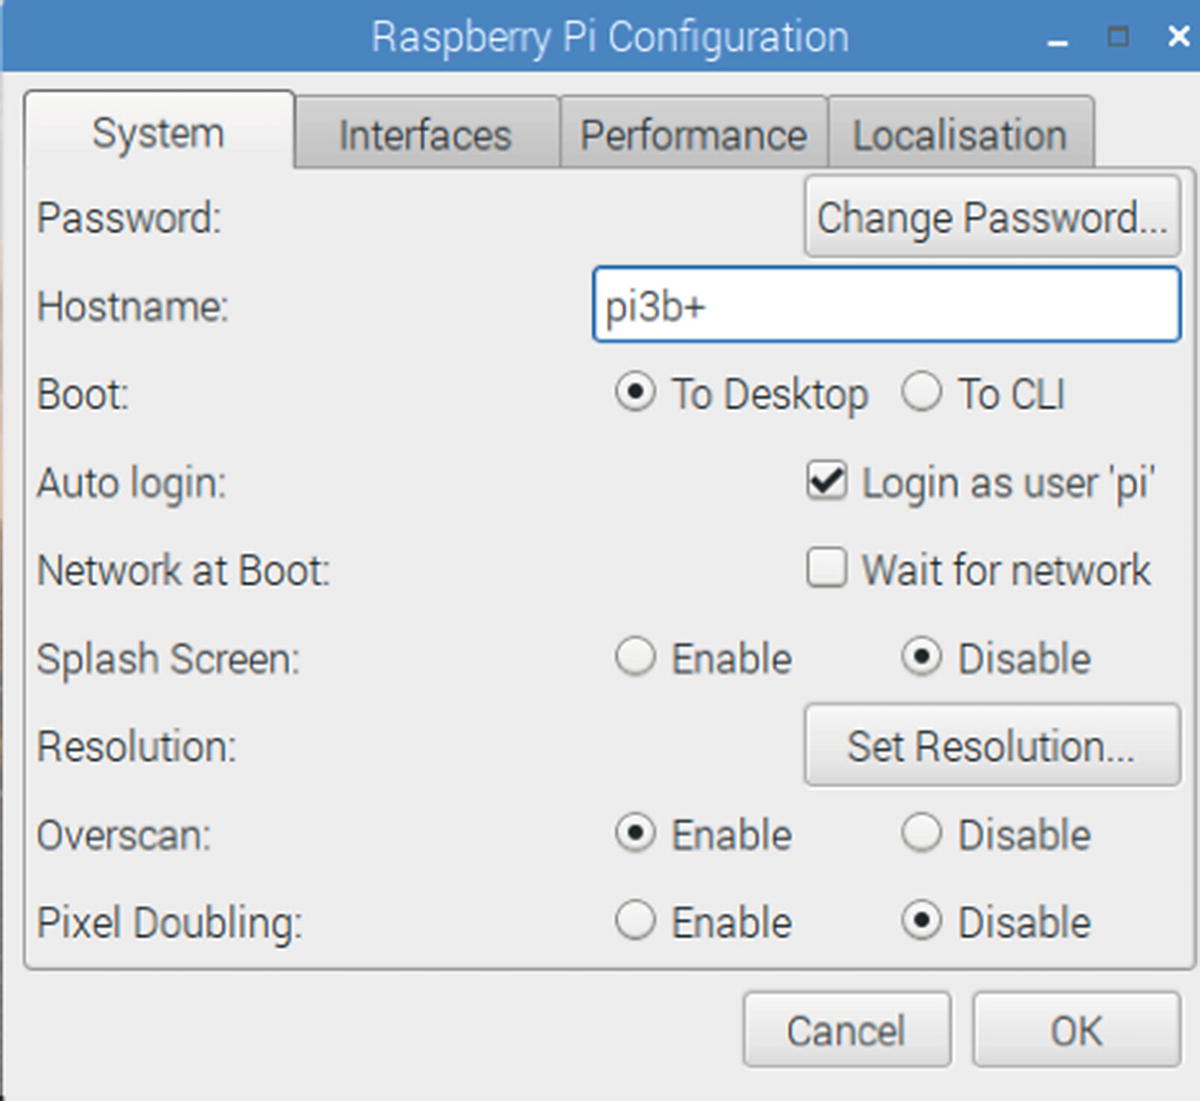Maximize the Raspberry Pi Configuration window
The width and height of the screenshot is (1200, 1101).
(x=1118, y=37)
